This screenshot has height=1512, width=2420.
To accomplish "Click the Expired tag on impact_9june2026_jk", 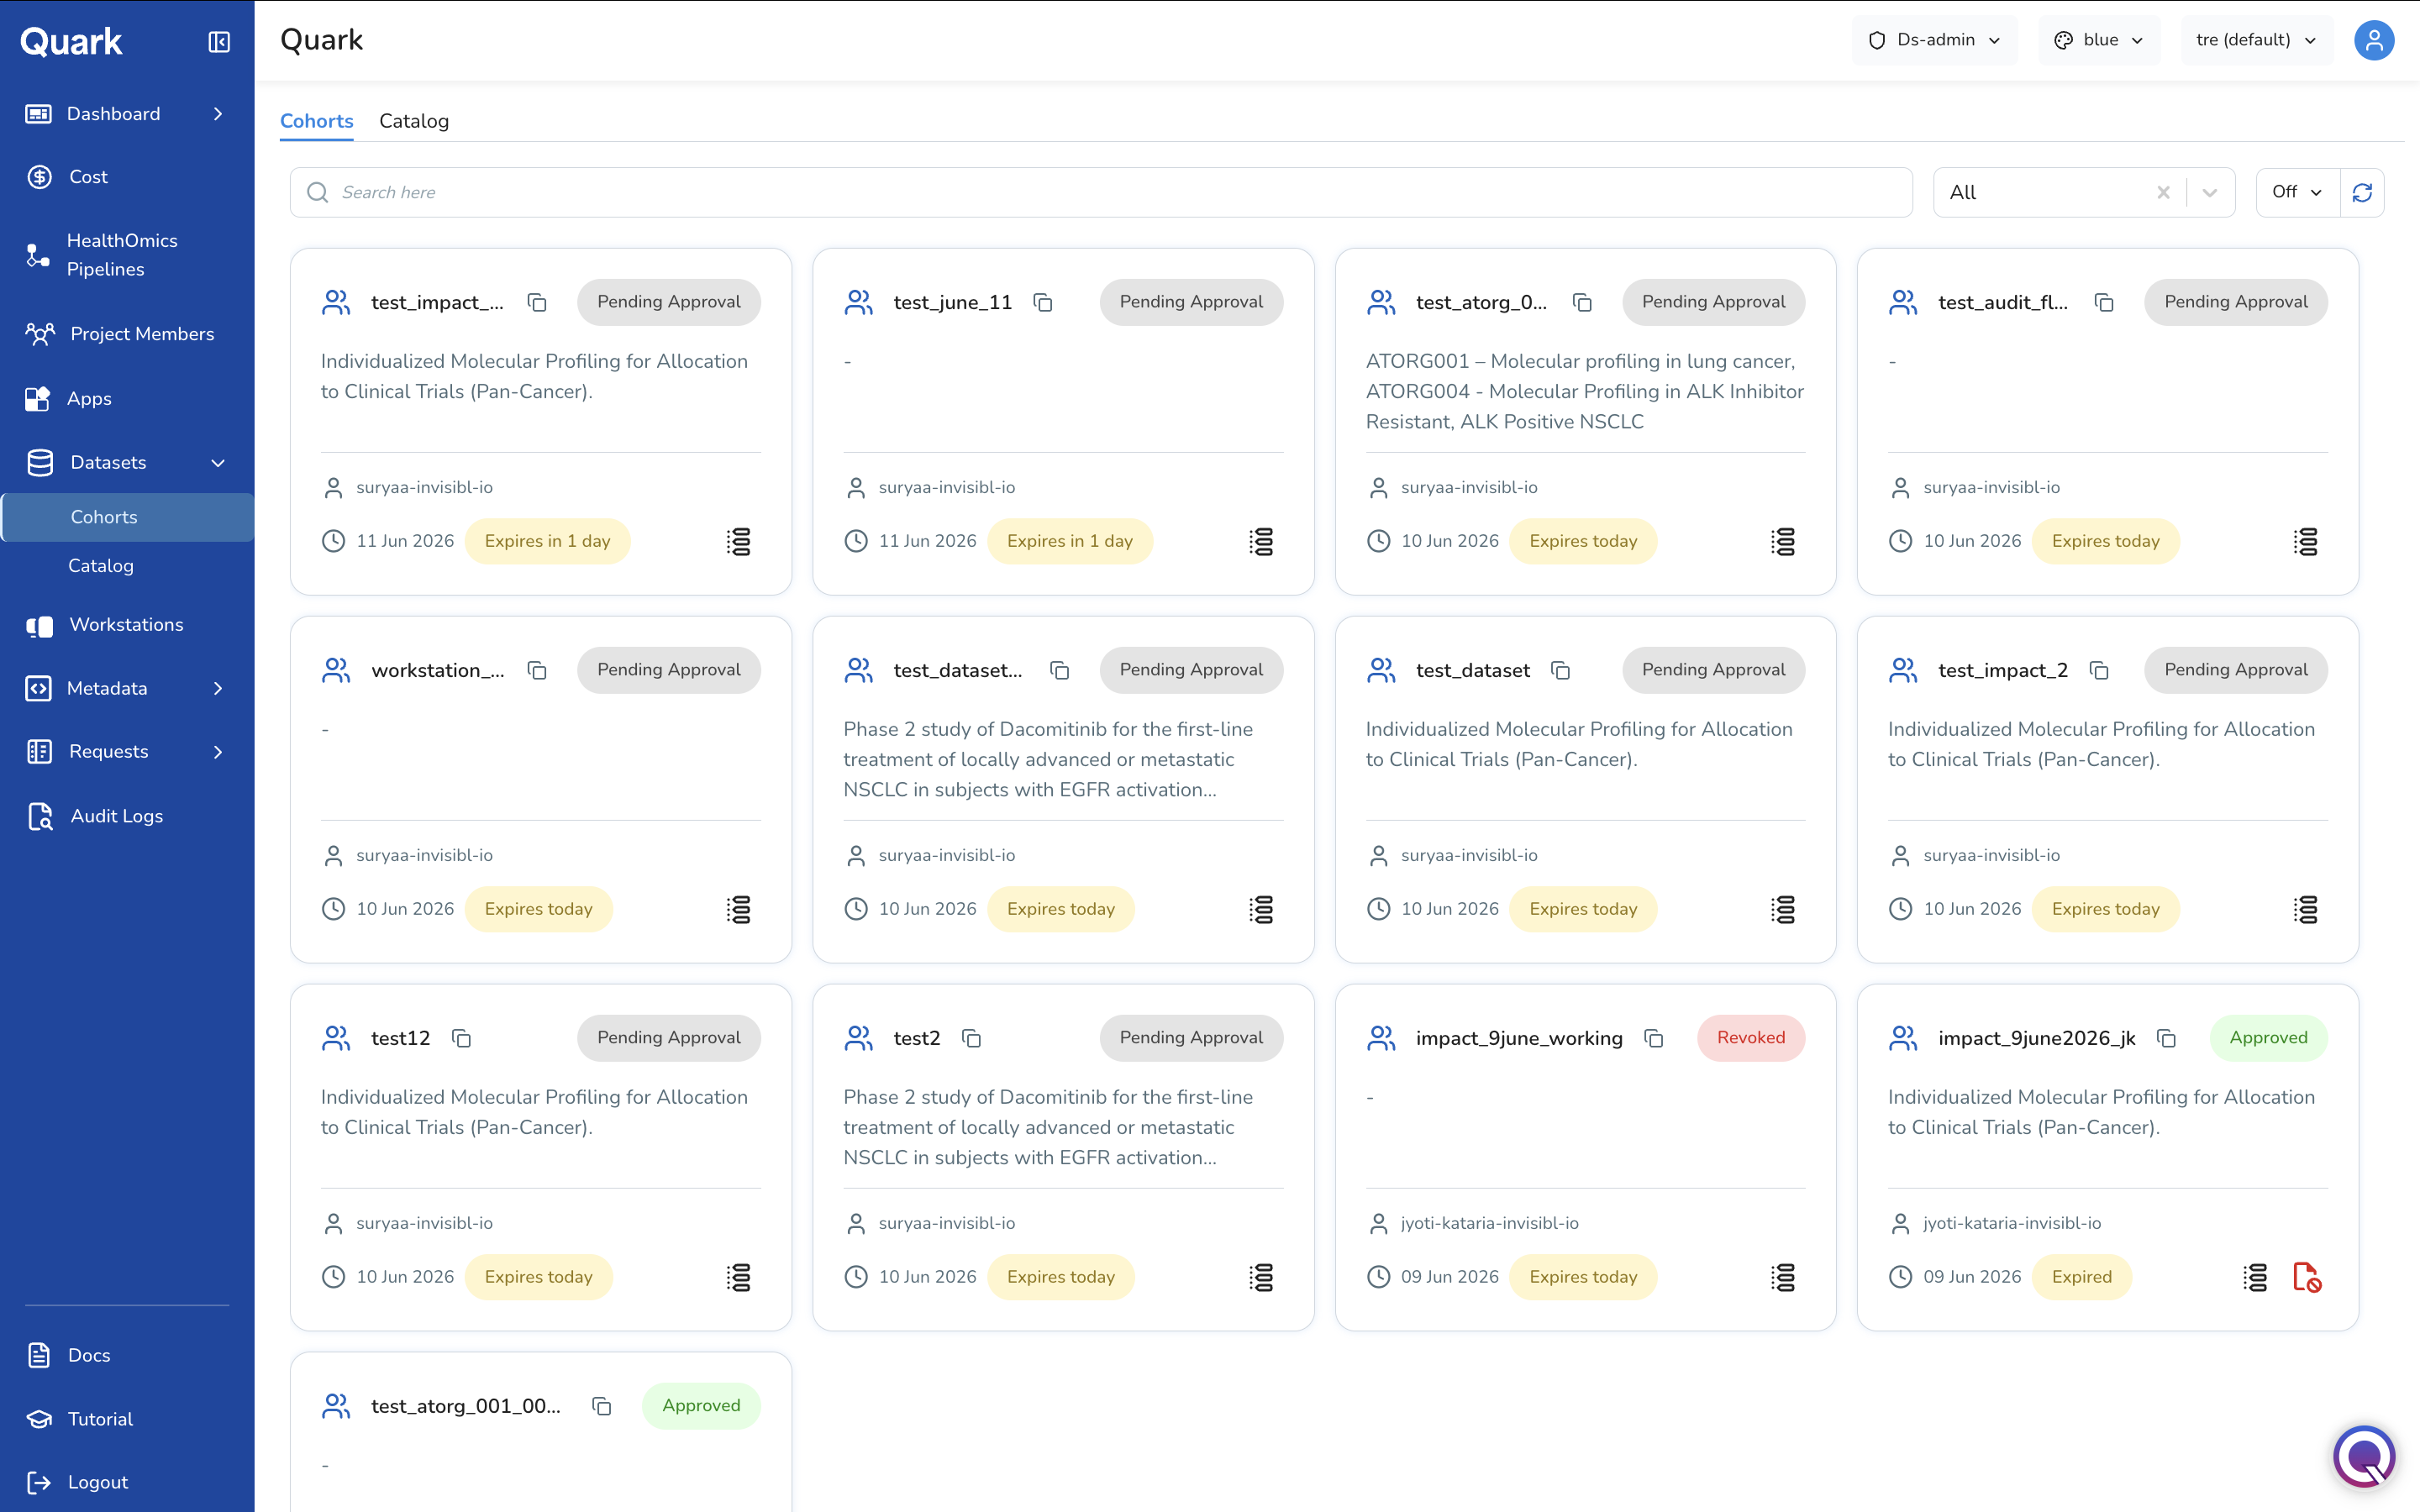I will coord(2081,1277).
